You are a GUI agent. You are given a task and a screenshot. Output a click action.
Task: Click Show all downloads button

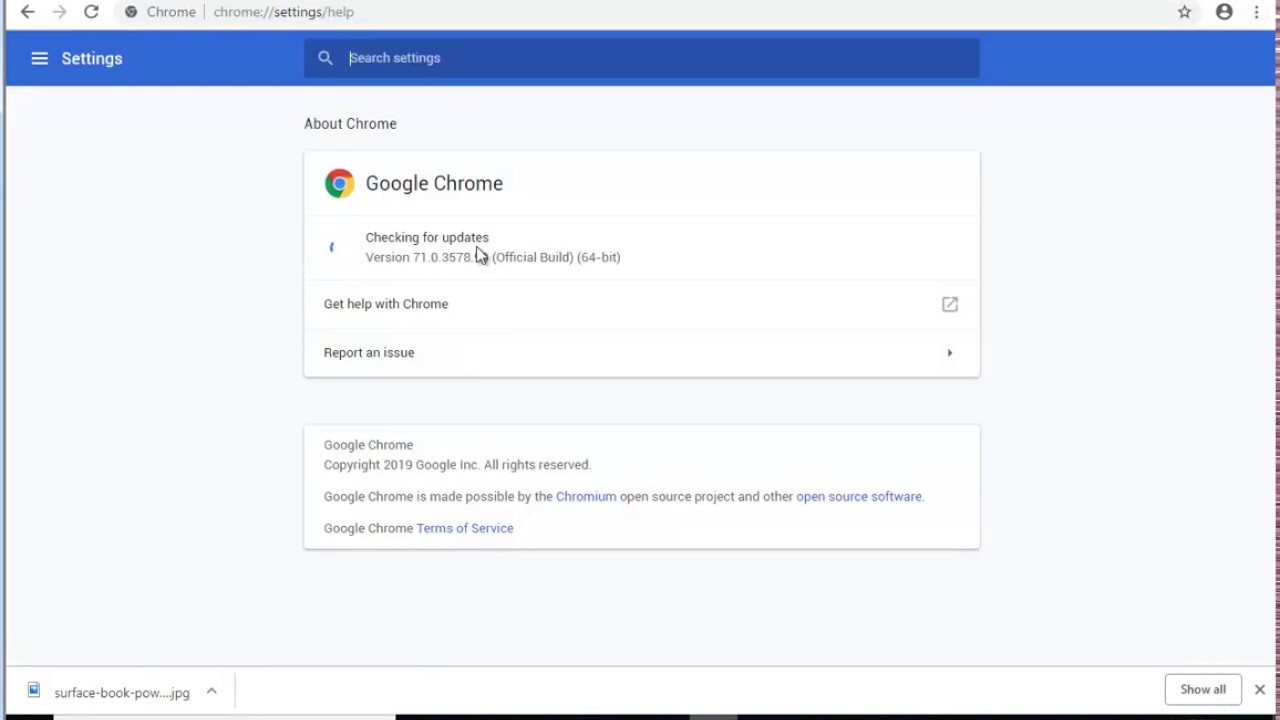(x=1202, y=689)
